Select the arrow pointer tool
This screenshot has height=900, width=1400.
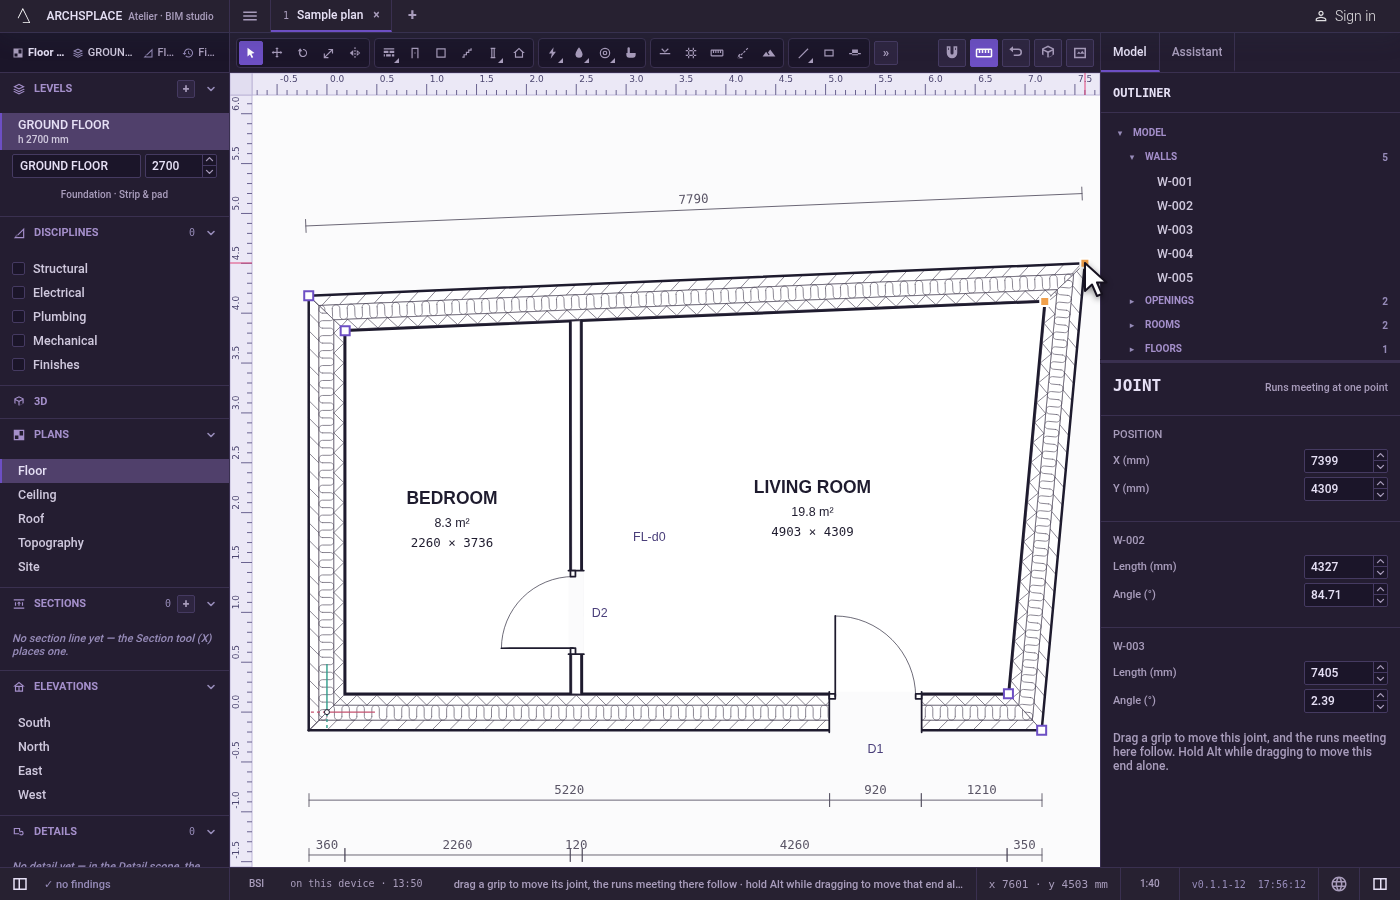coord(251,53)
